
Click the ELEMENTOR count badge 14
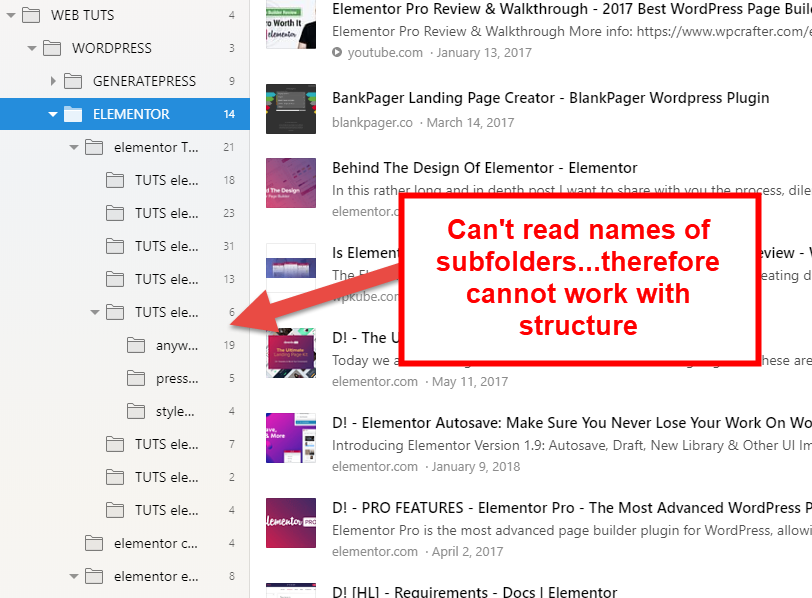click(229, 114)
